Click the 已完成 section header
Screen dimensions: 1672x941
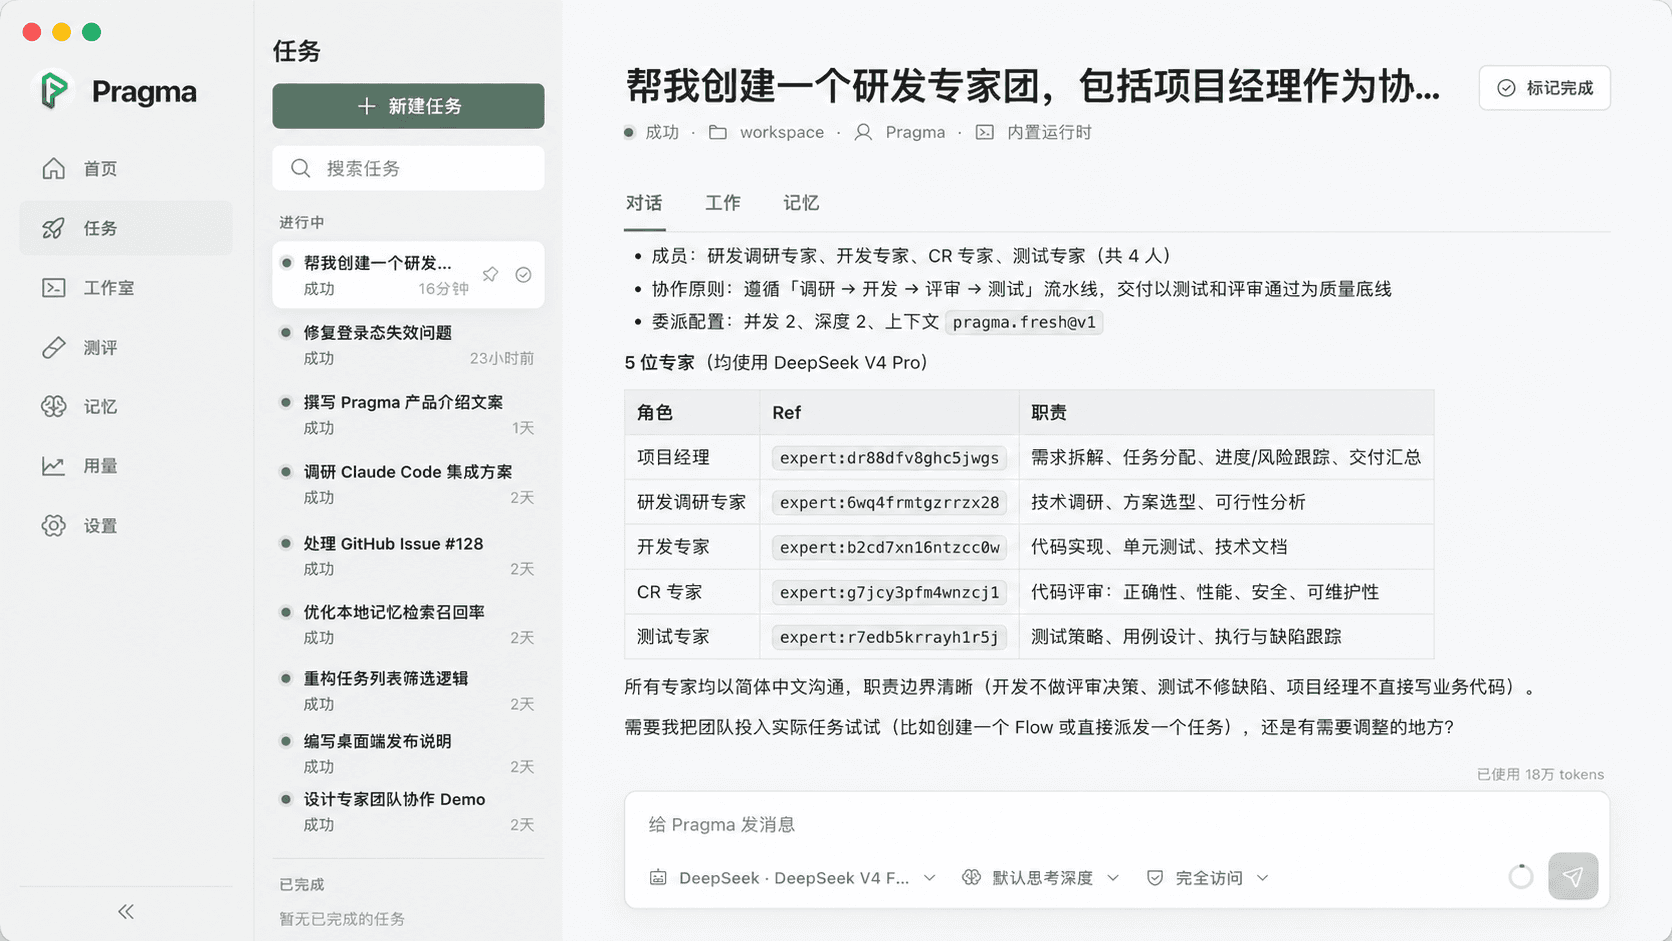pos(301,884)
